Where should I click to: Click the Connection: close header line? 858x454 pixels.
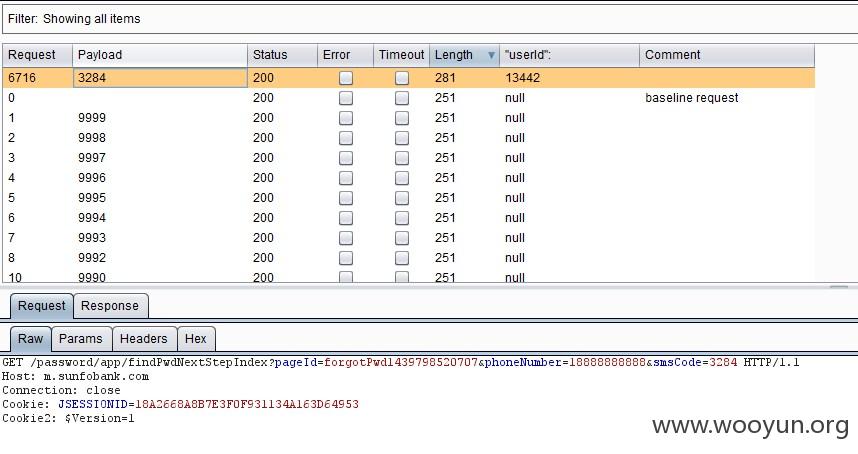pyautogui.click(x=61, y=391)
